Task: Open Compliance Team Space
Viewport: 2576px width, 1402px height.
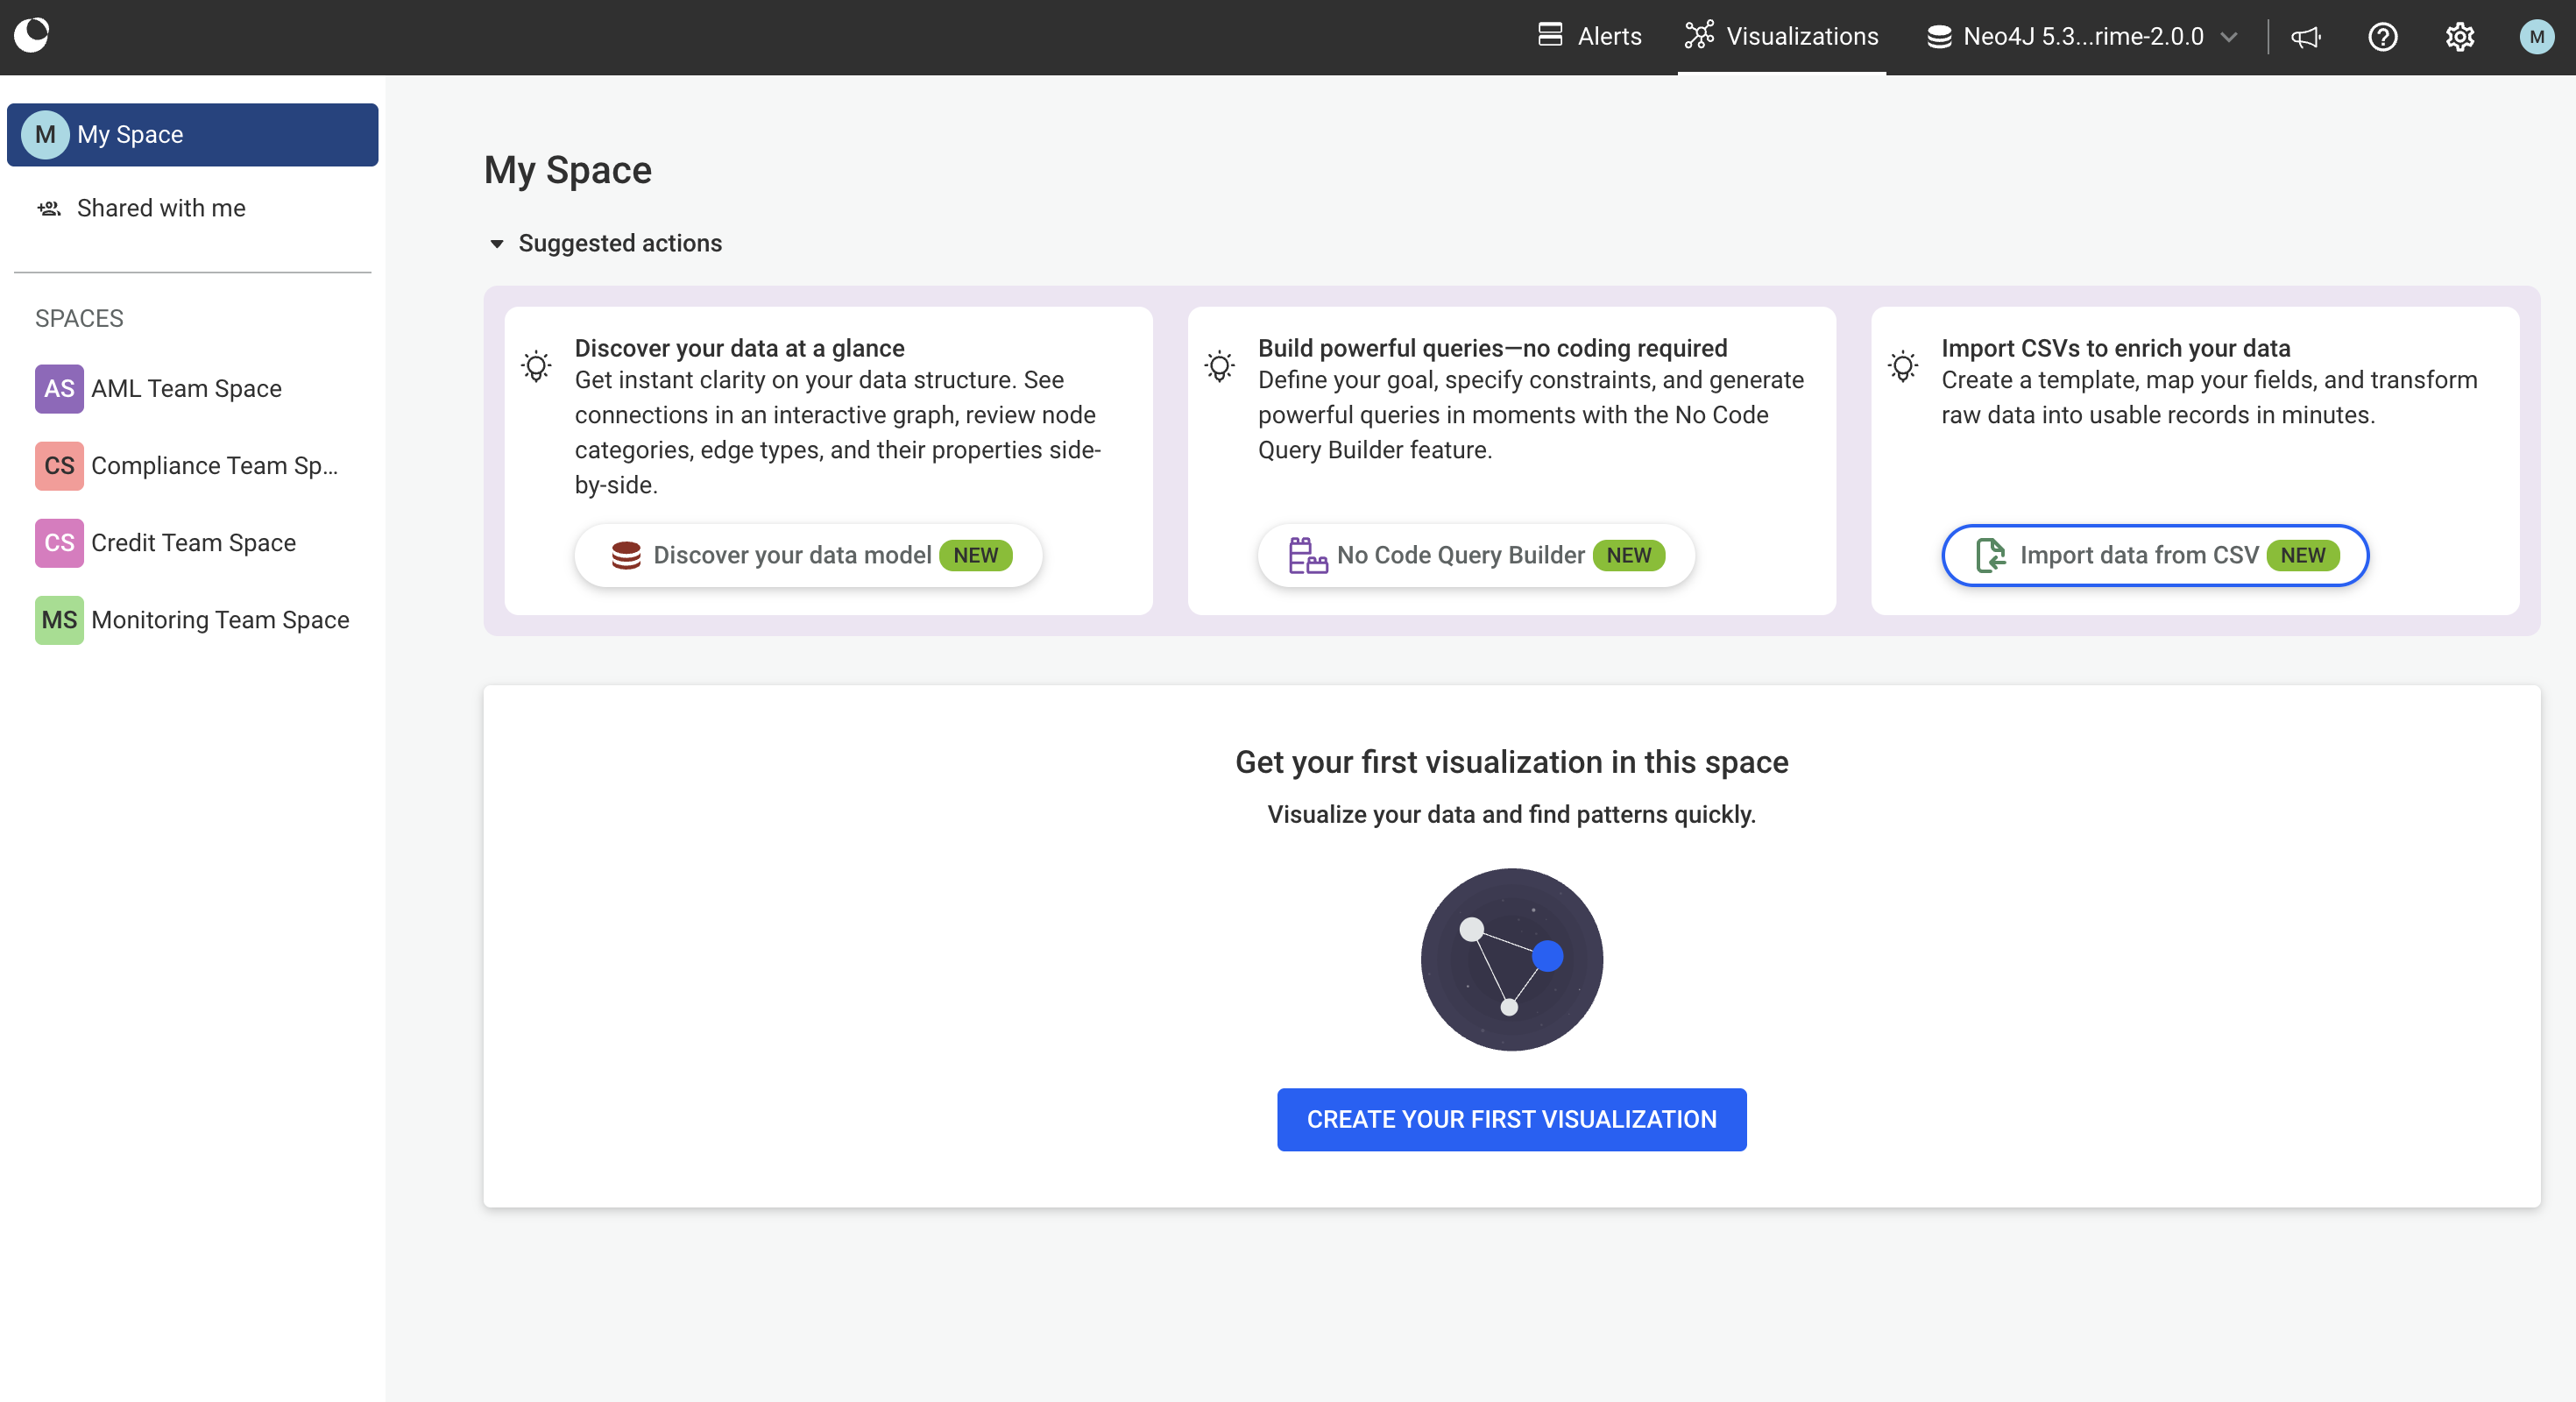Action: (x=214, y=466)
